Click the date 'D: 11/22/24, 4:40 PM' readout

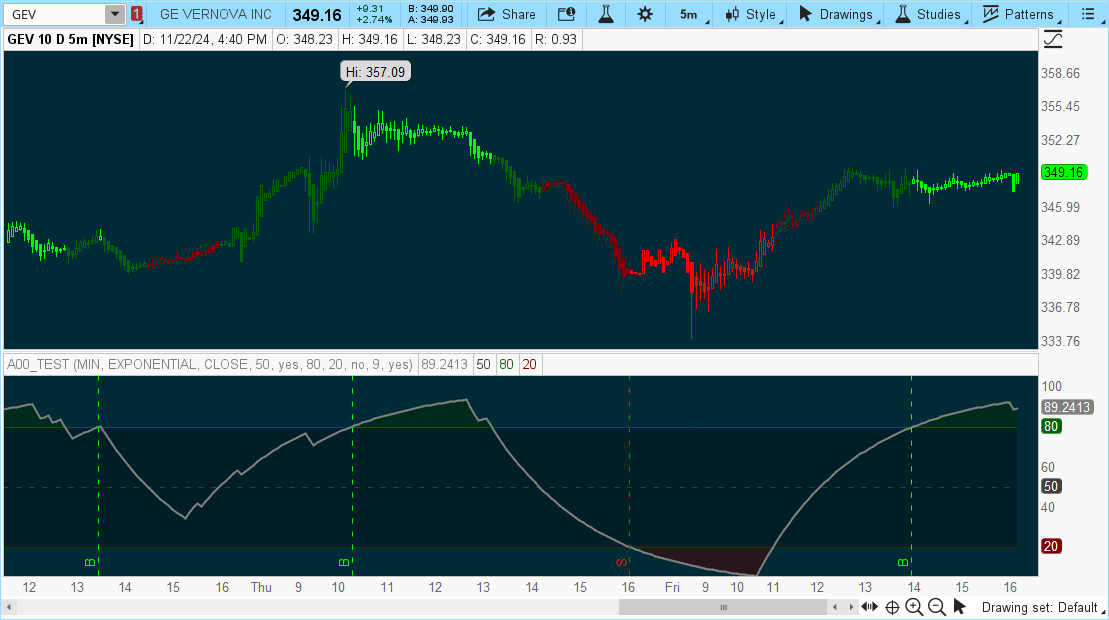click(205, 40)
